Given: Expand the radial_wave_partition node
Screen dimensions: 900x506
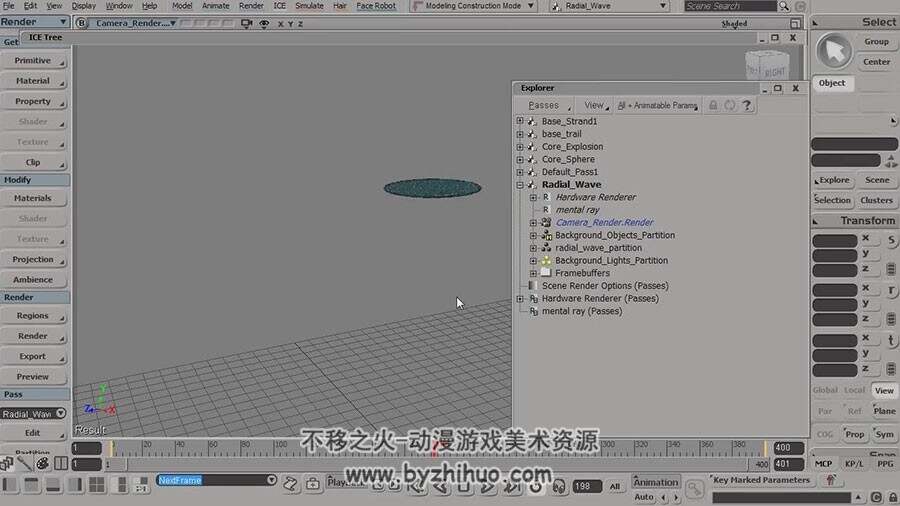Looking at the screenshot, I should tap(533, 248).
